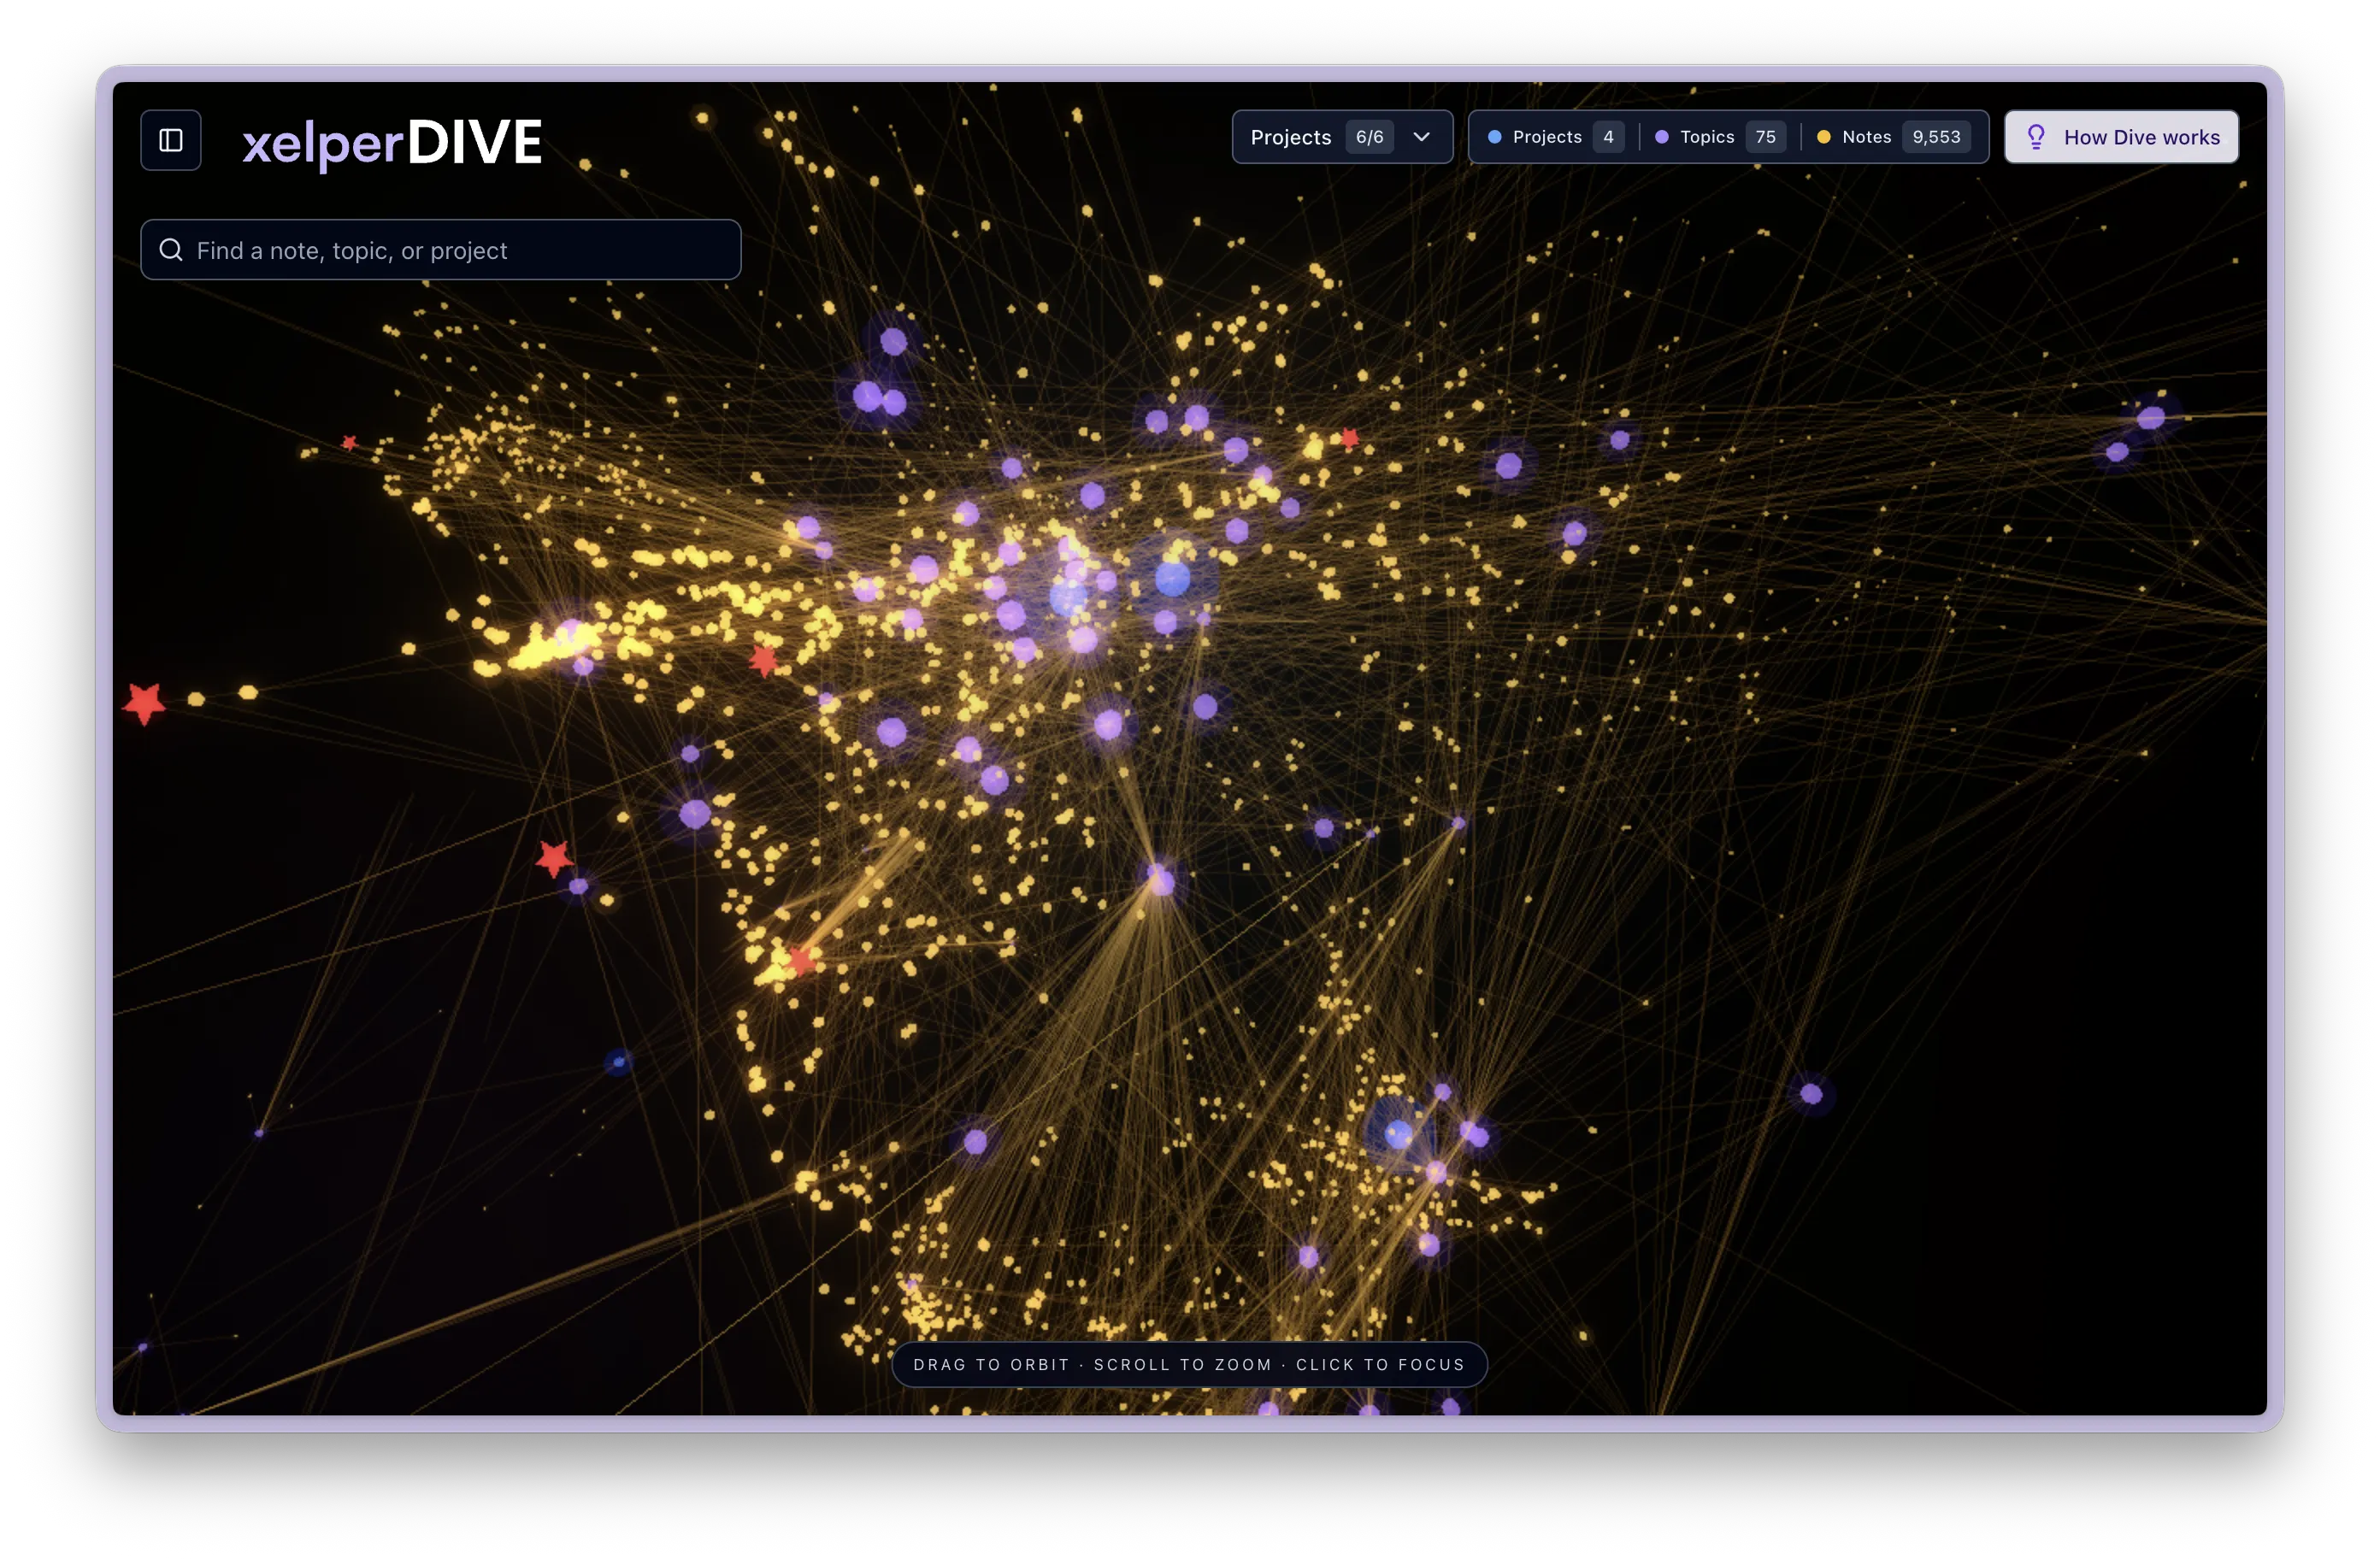Screen dimensions: 2380x1559
Task: Focus the purple topic node at far right lower area
Action: pyautogui.click(x=1811, y=1094)
